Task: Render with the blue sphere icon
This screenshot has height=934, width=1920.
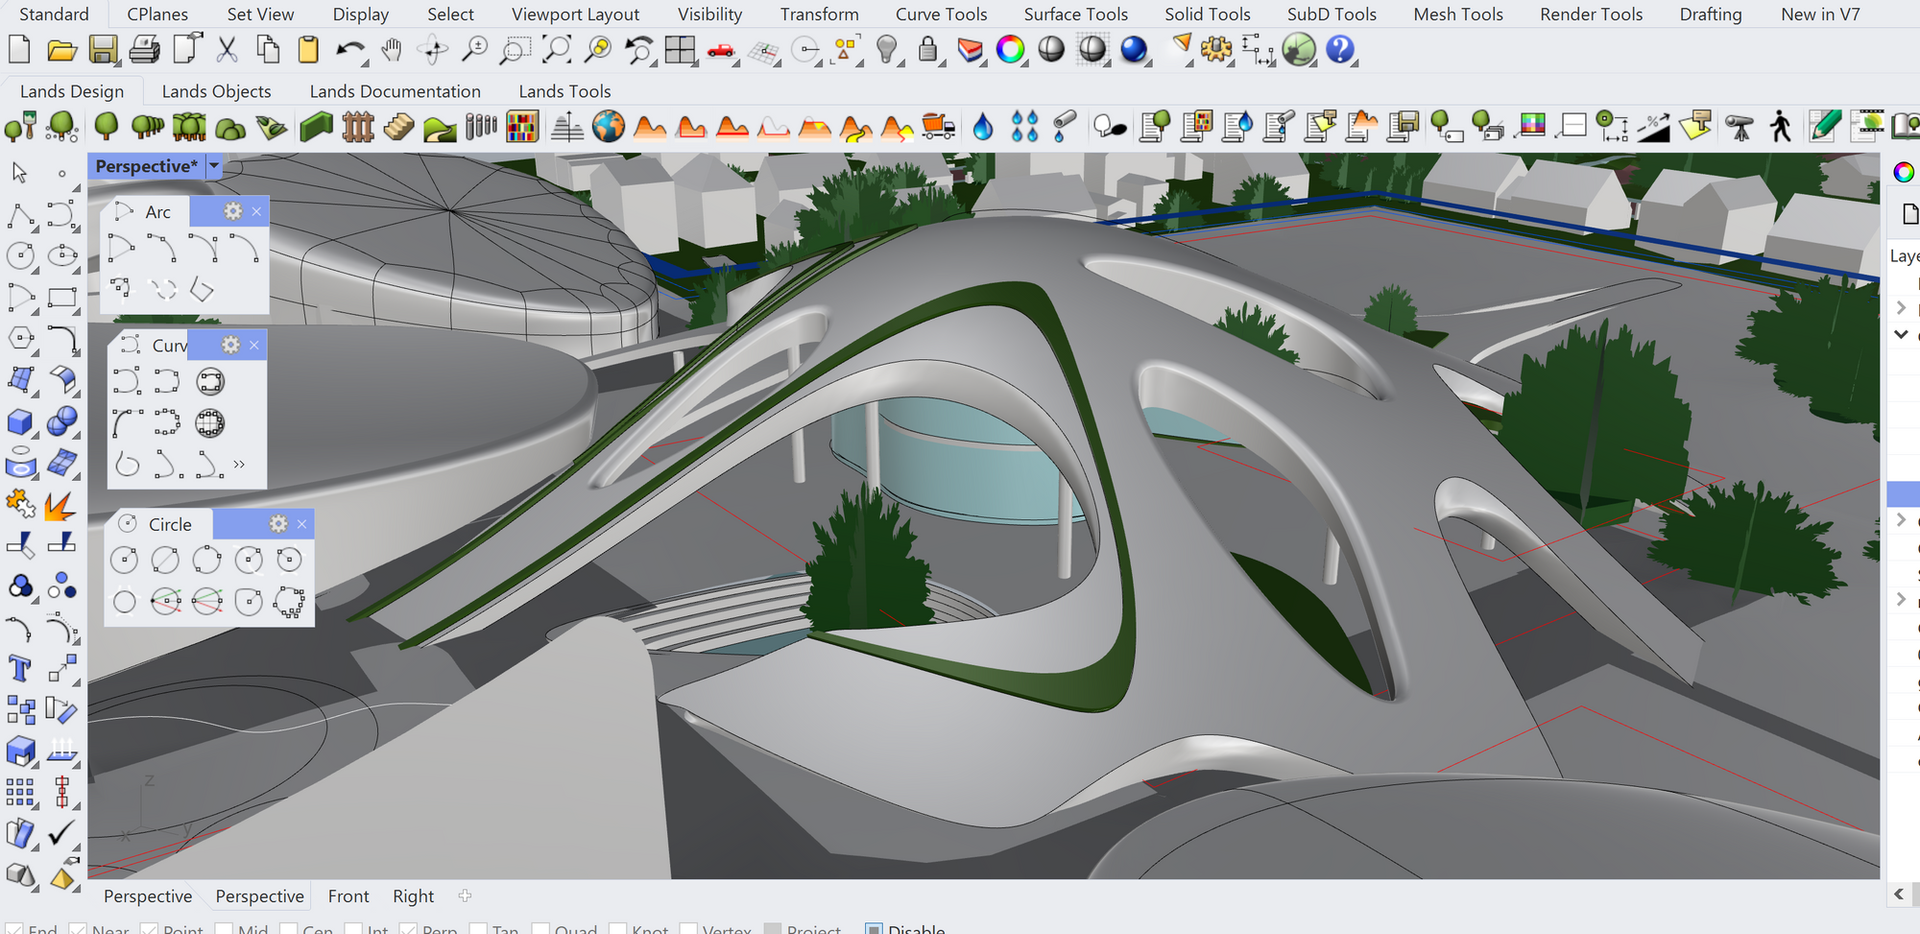Action: [x=1134, y=49]
